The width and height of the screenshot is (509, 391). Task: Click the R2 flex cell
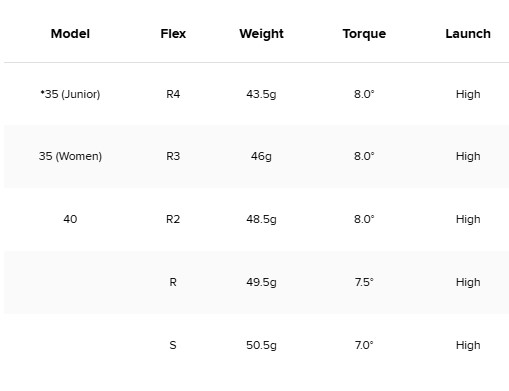[x=173, y=219]
